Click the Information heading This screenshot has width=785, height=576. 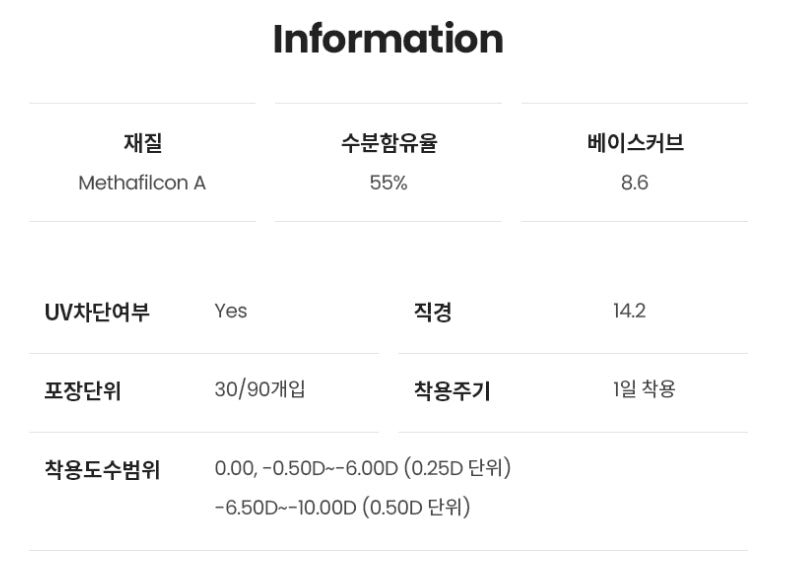coord(388,39)
